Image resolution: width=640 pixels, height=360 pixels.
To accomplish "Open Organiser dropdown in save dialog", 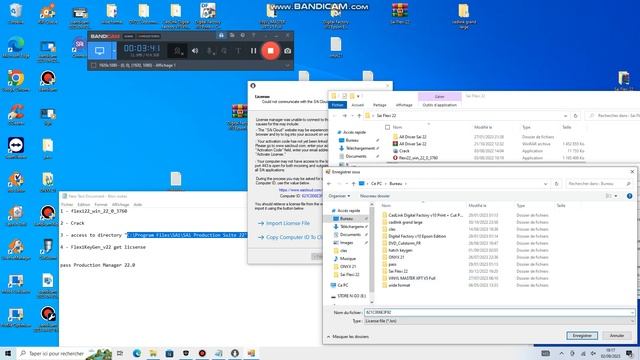I will (x=339, y=196).
